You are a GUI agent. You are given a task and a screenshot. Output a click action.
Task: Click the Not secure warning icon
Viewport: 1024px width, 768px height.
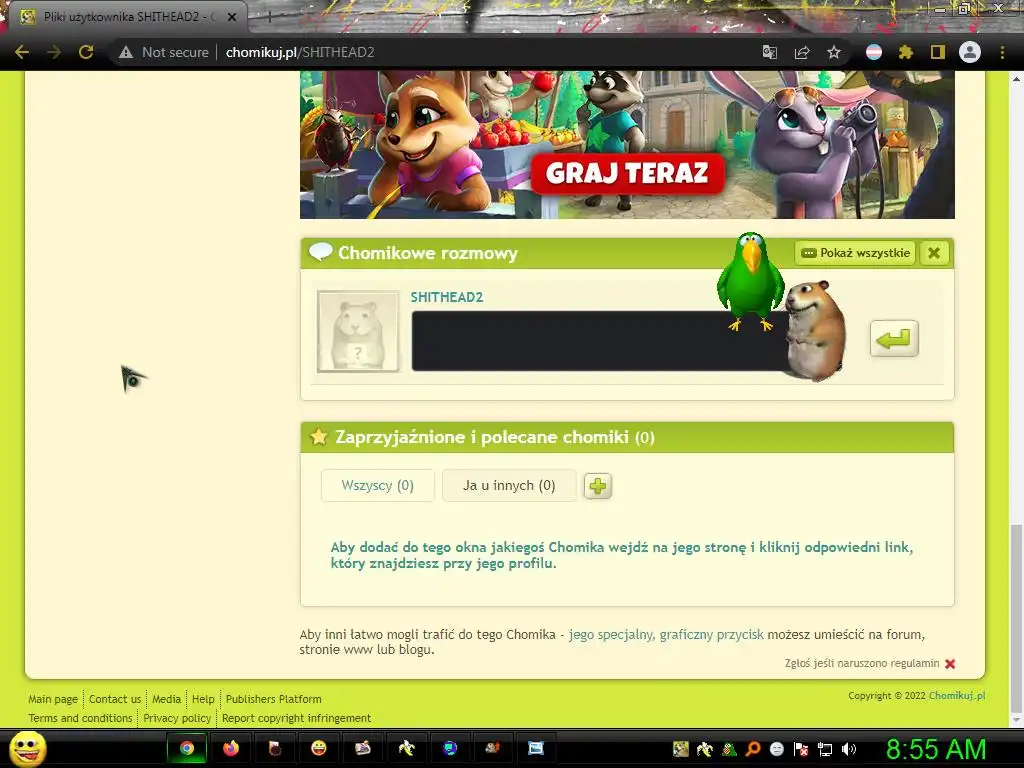pos(126,52)
